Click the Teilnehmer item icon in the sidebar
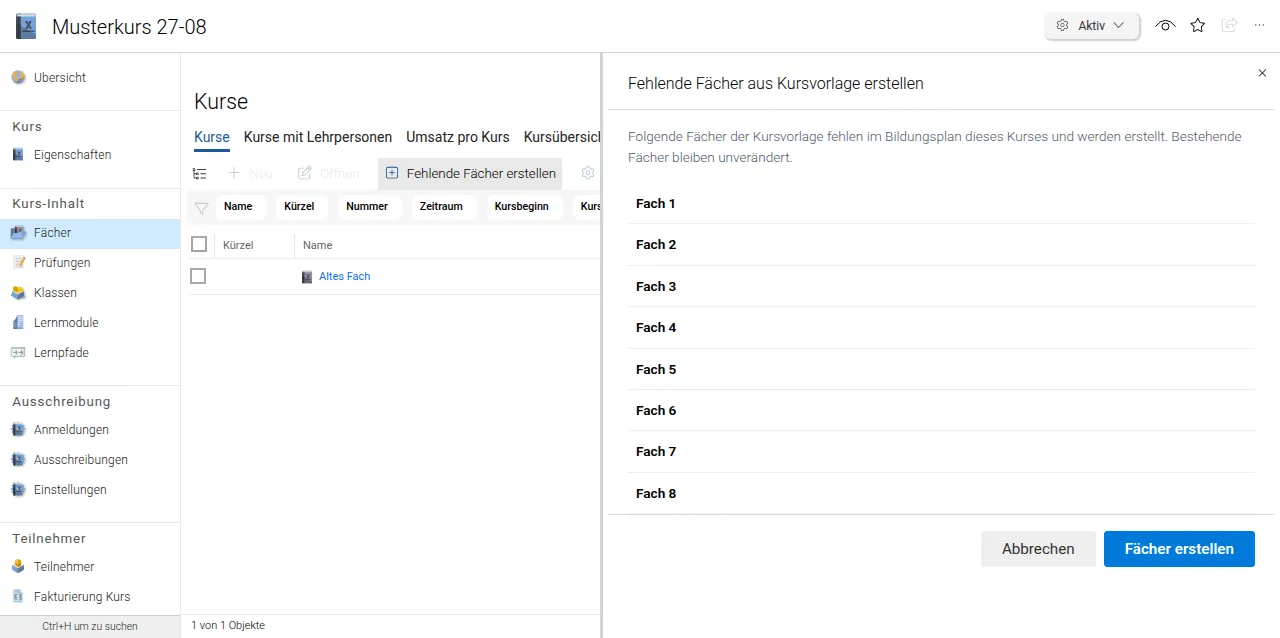This screenshot has height=638, width=1280. [18, 567]
